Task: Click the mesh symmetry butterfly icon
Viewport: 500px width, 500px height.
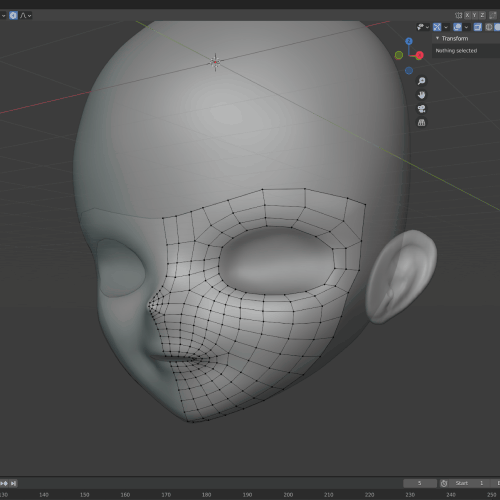Action: pyautogui.click(x=459, y=15)
